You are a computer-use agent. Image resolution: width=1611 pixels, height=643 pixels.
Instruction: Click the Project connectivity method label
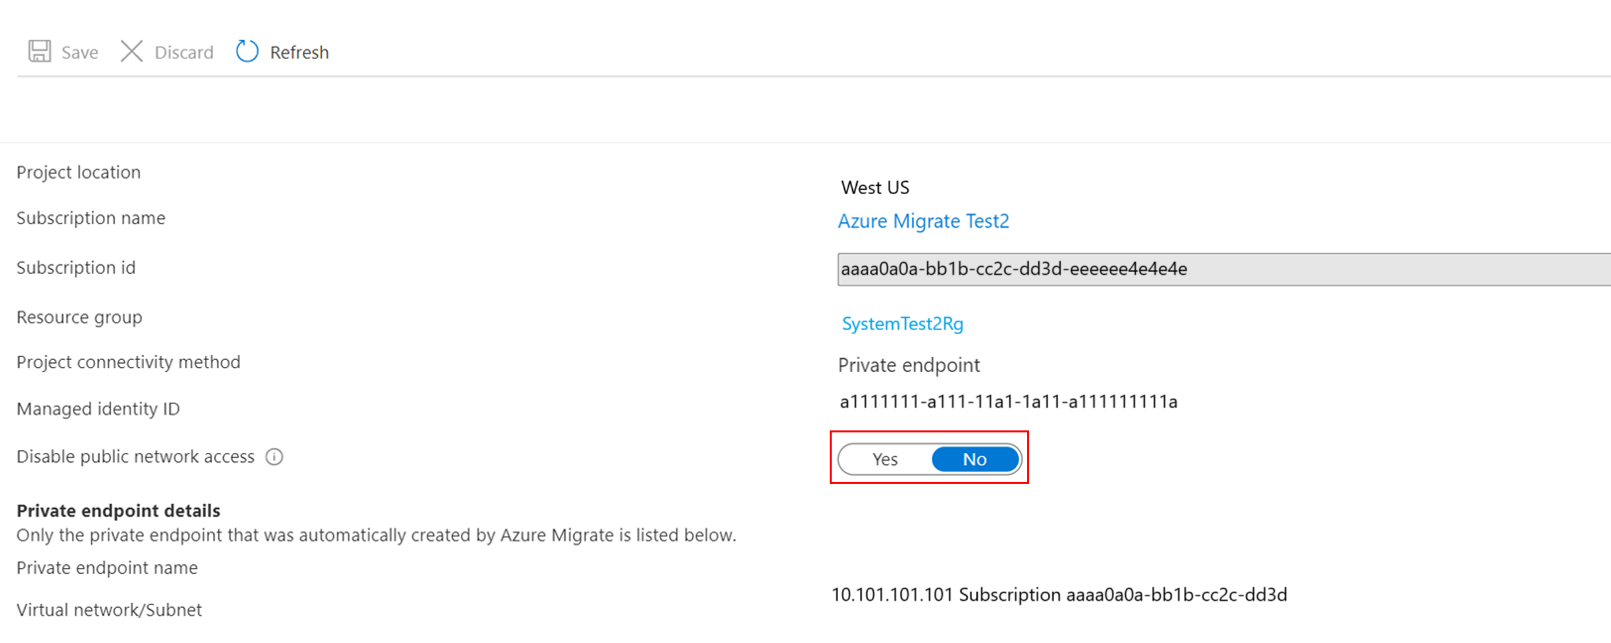click(x=128, y=362)
